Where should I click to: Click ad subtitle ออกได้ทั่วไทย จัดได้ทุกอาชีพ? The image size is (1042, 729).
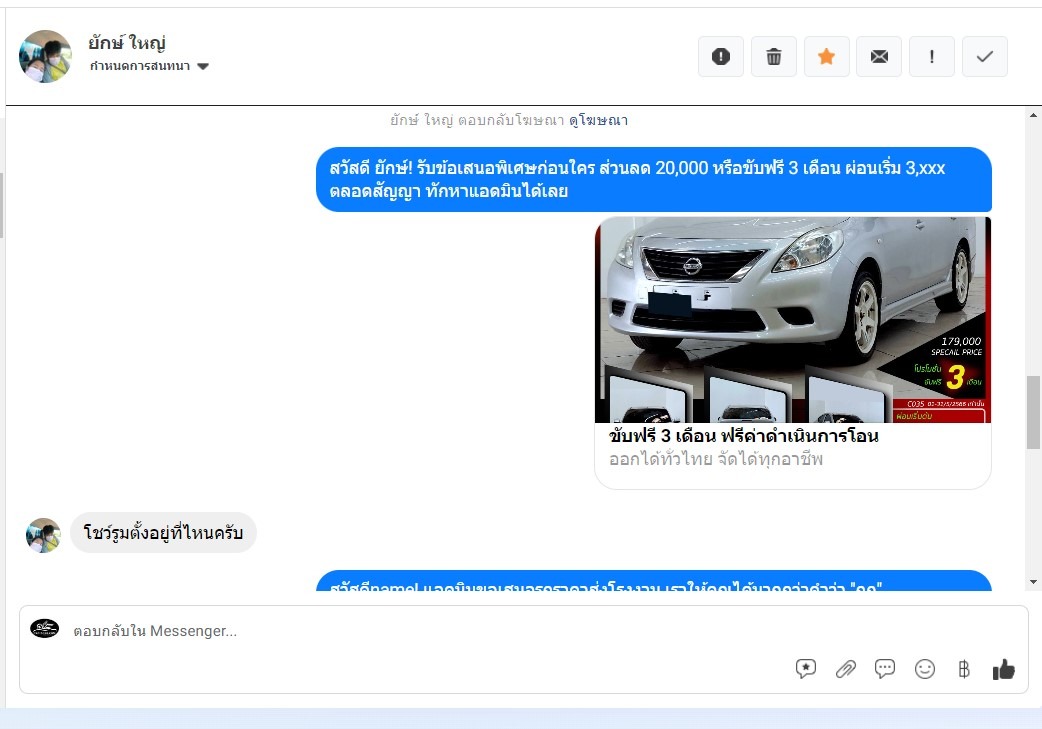pos(716,459)
